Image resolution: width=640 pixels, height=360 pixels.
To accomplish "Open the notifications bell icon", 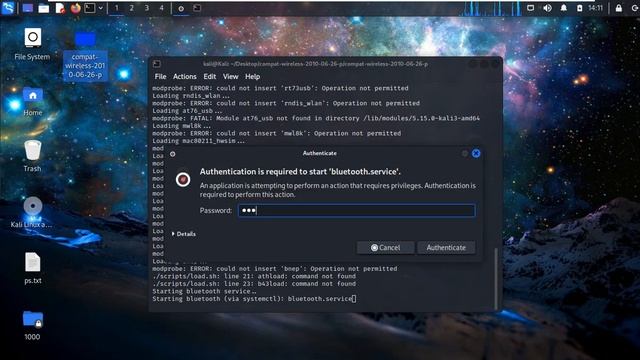I will click(563, 8).
